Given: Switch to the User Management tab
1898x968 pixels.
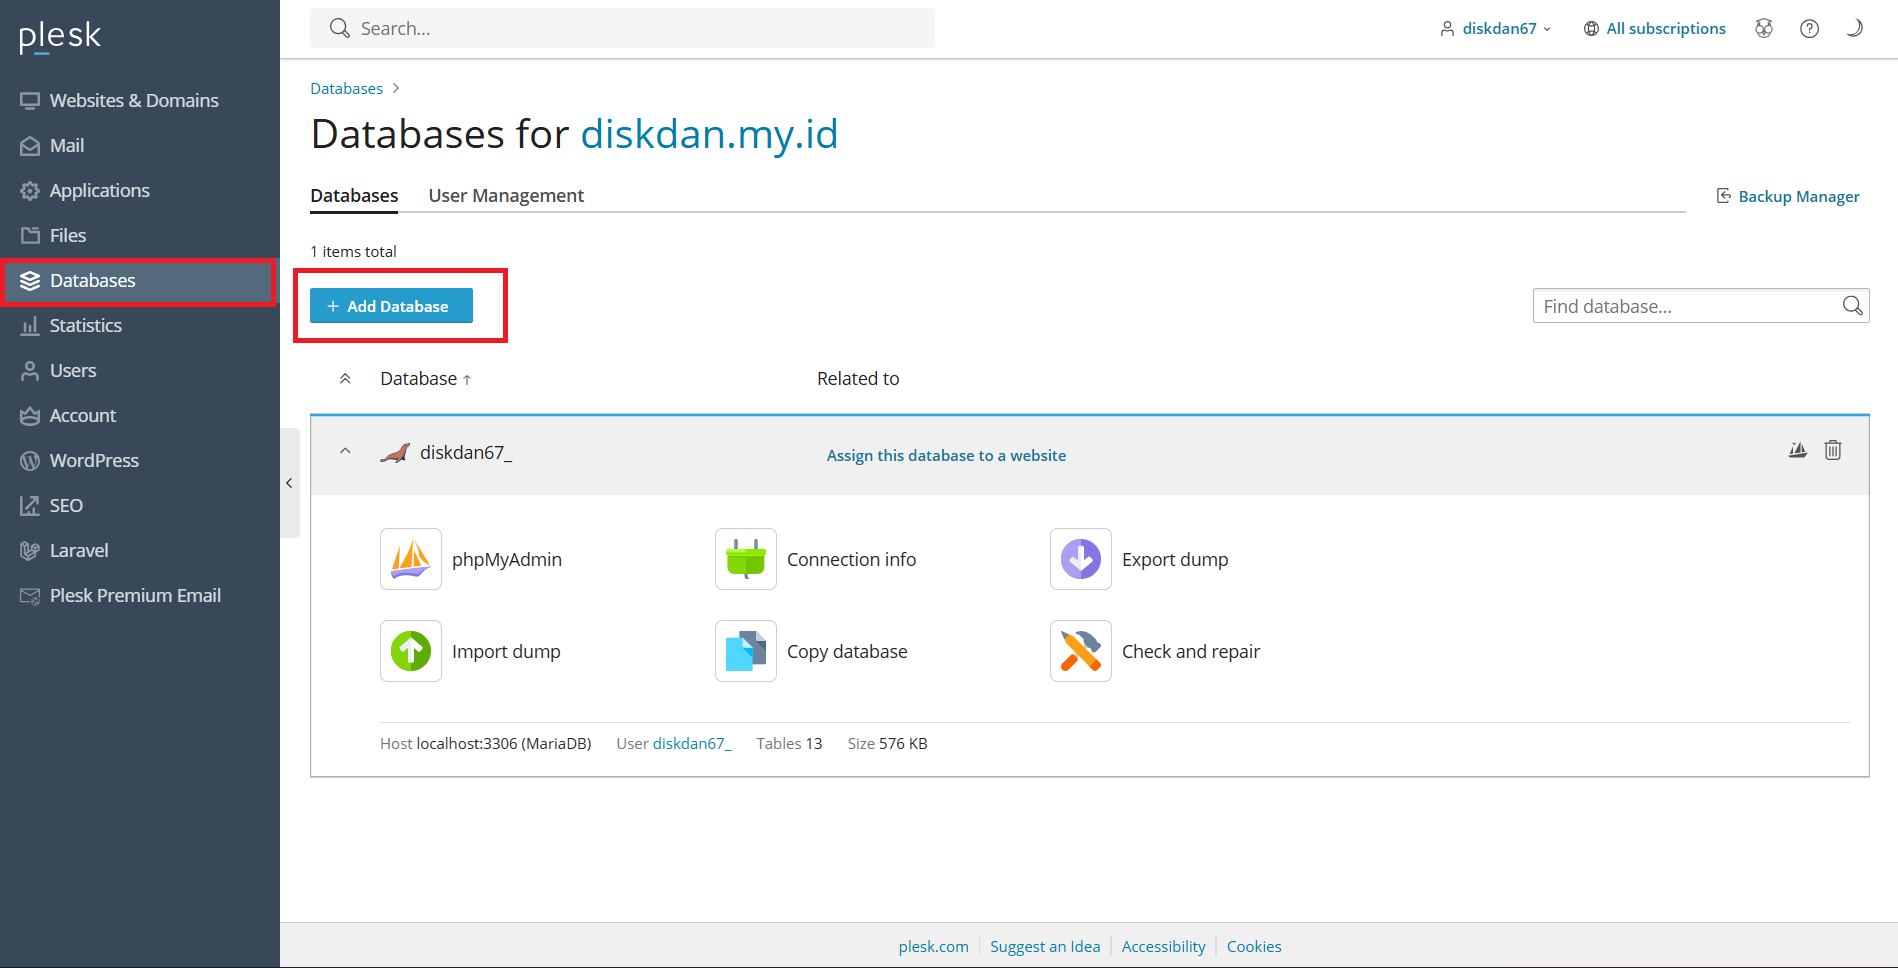Looking at the screenshot, I should pyautogui.click(x=506, y=196).
